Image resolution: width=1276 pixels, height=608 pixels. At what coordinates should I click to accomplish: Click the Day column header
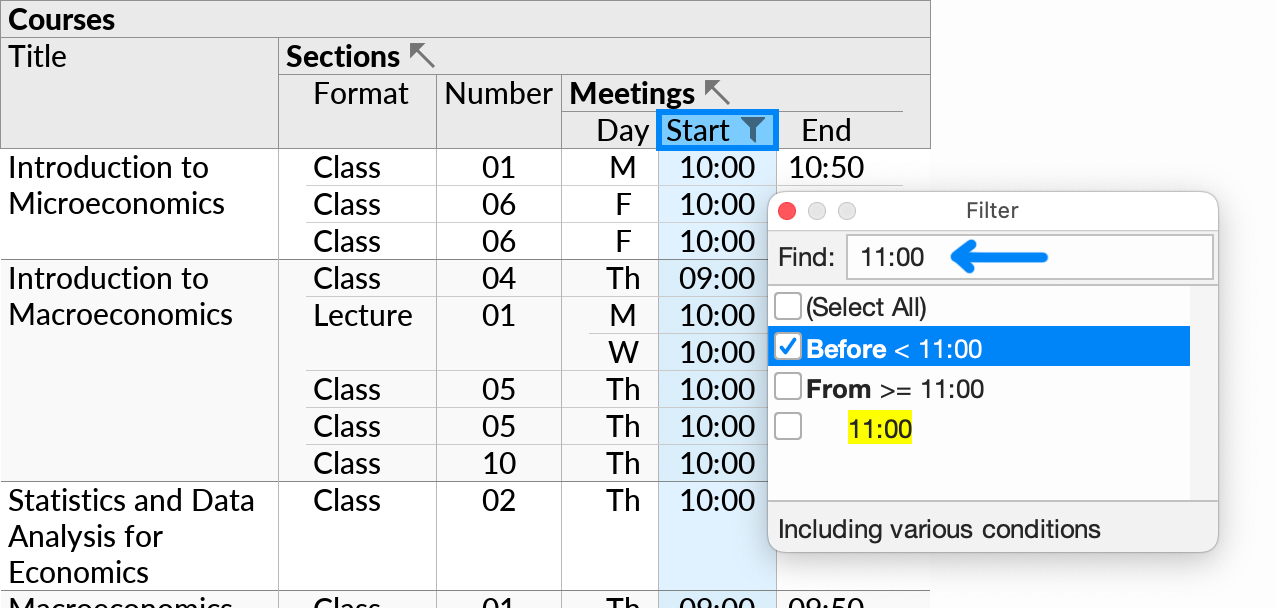(623, 130)
